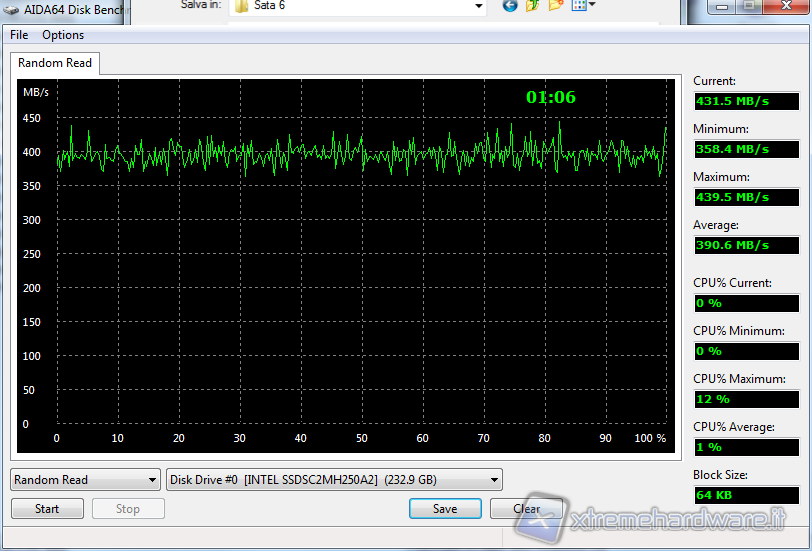This screenshot has width=812, height=551.
Task: Click the 01:06 elapsed timer on graph
Action: point(551,97)
